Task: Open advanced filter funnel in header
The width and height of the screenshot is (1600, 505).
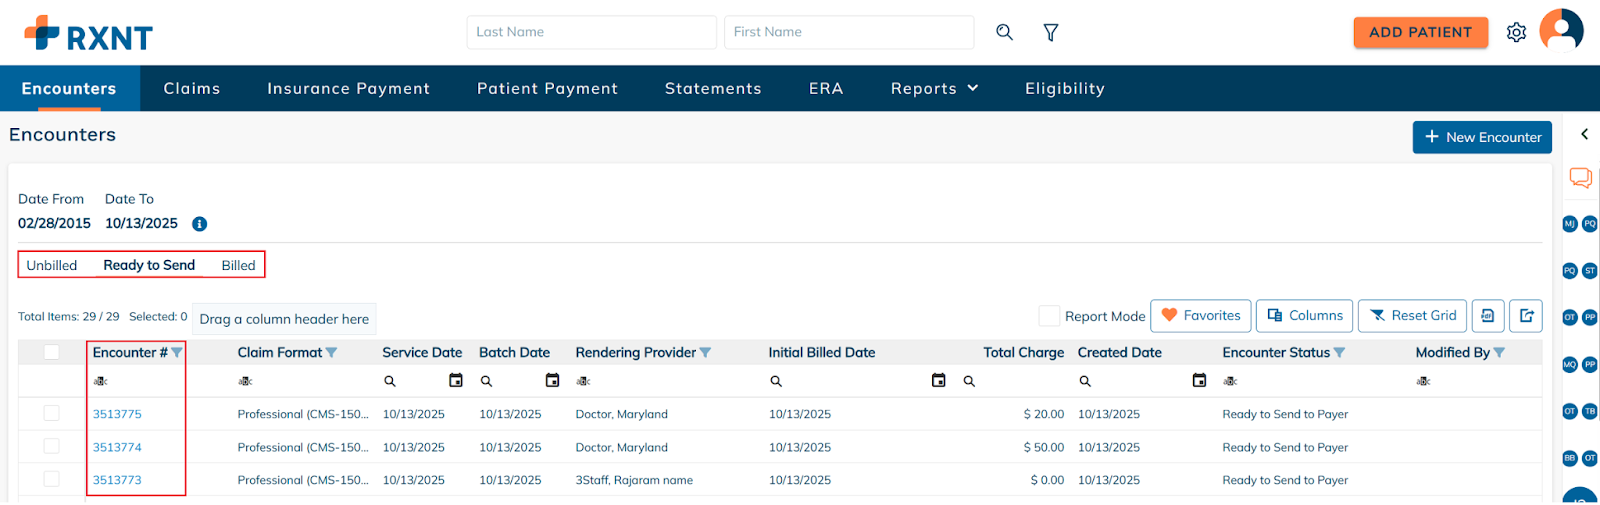Action: 1051,32
